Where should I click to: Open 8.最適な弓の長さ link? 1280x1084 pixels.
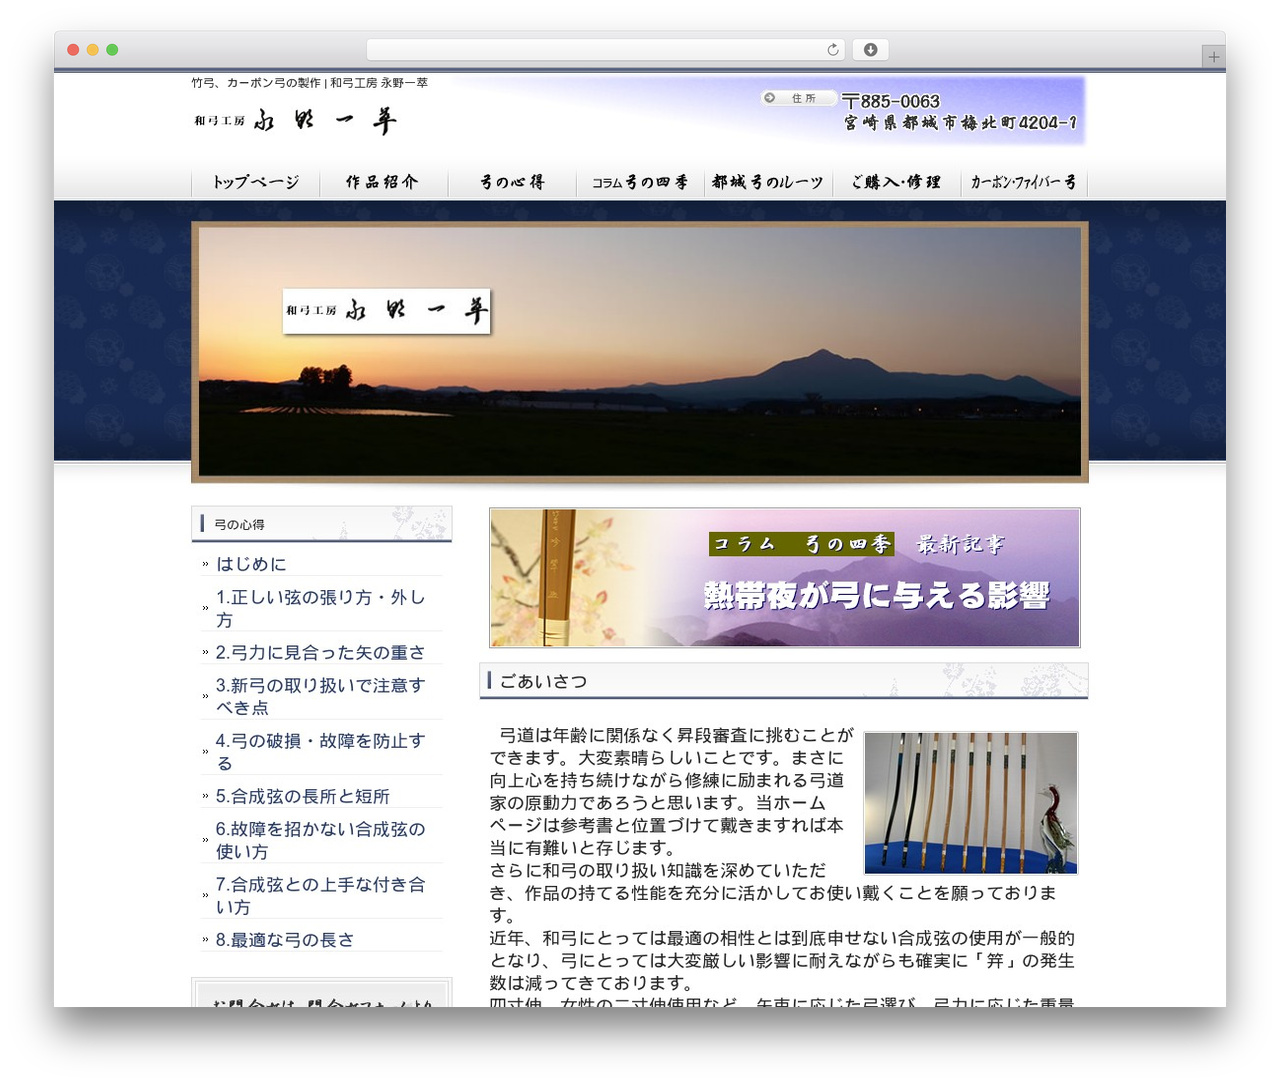285,940
